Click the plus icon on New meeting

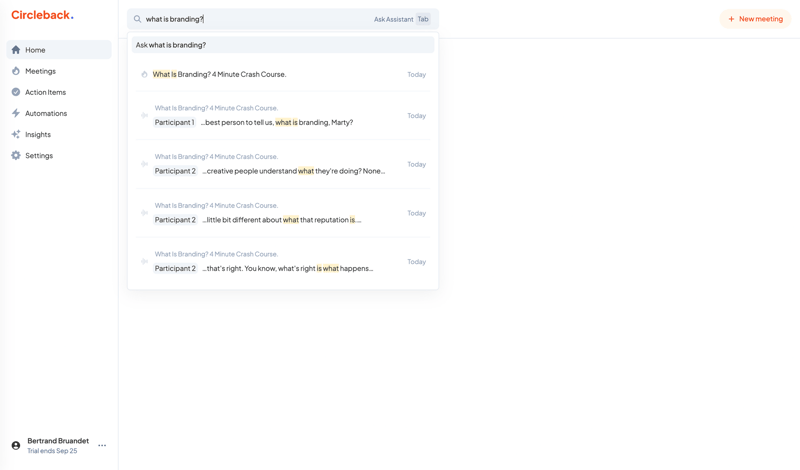[731, 19]
